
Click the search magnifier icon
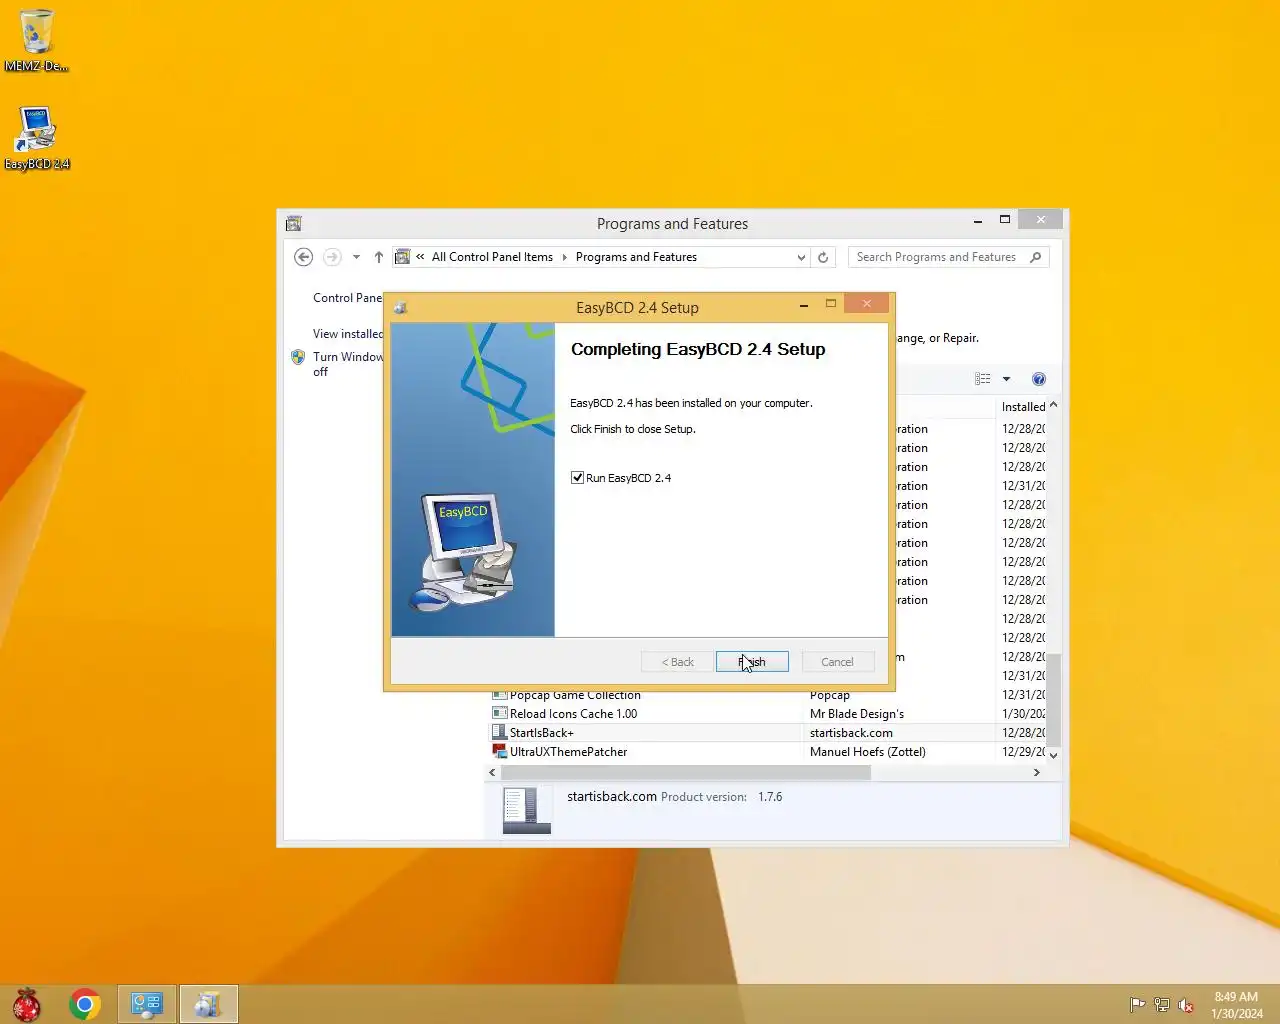coord(1036,257)
